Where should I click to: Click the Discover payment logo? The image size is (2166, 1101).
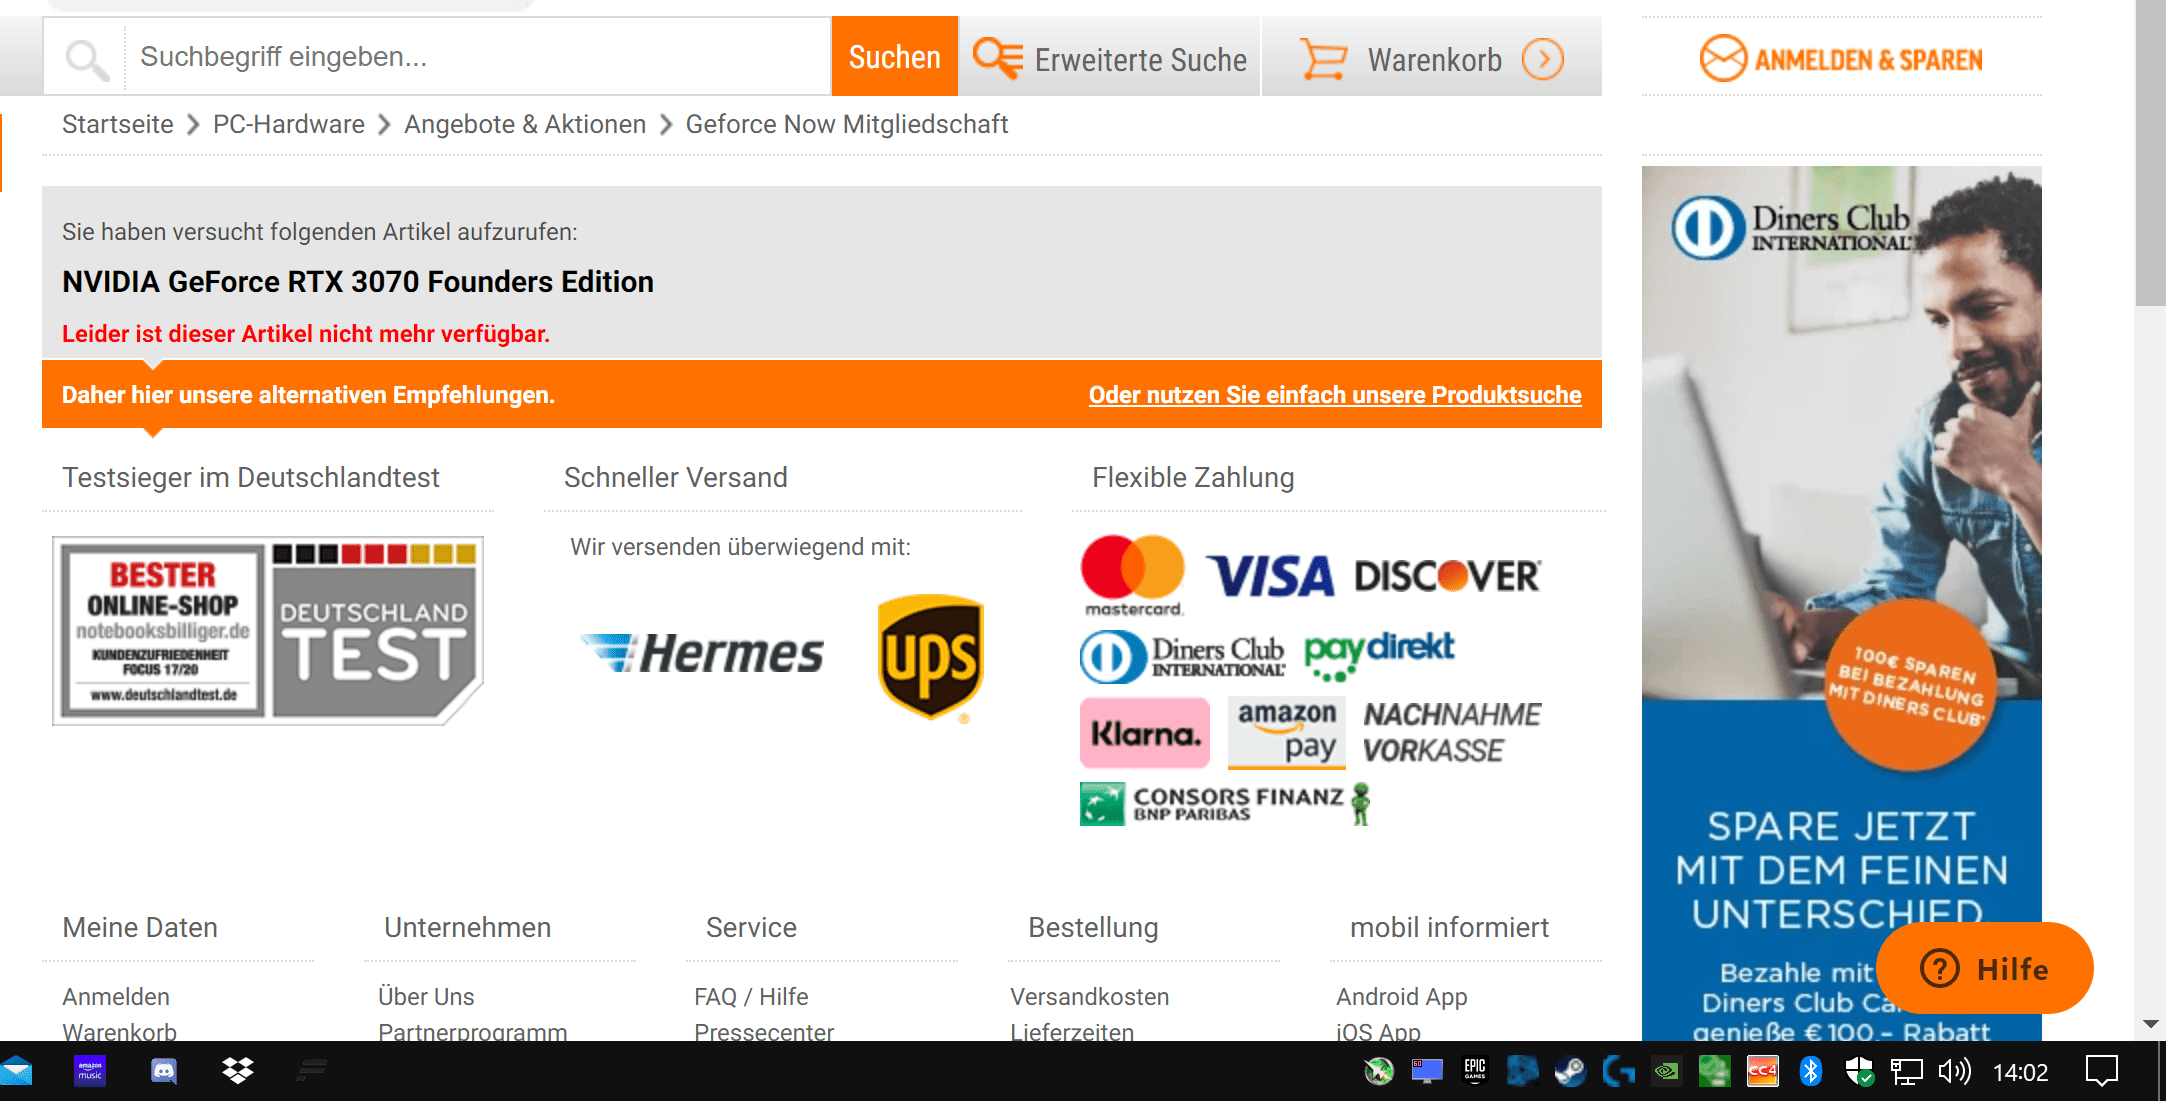click(1447, 577)
